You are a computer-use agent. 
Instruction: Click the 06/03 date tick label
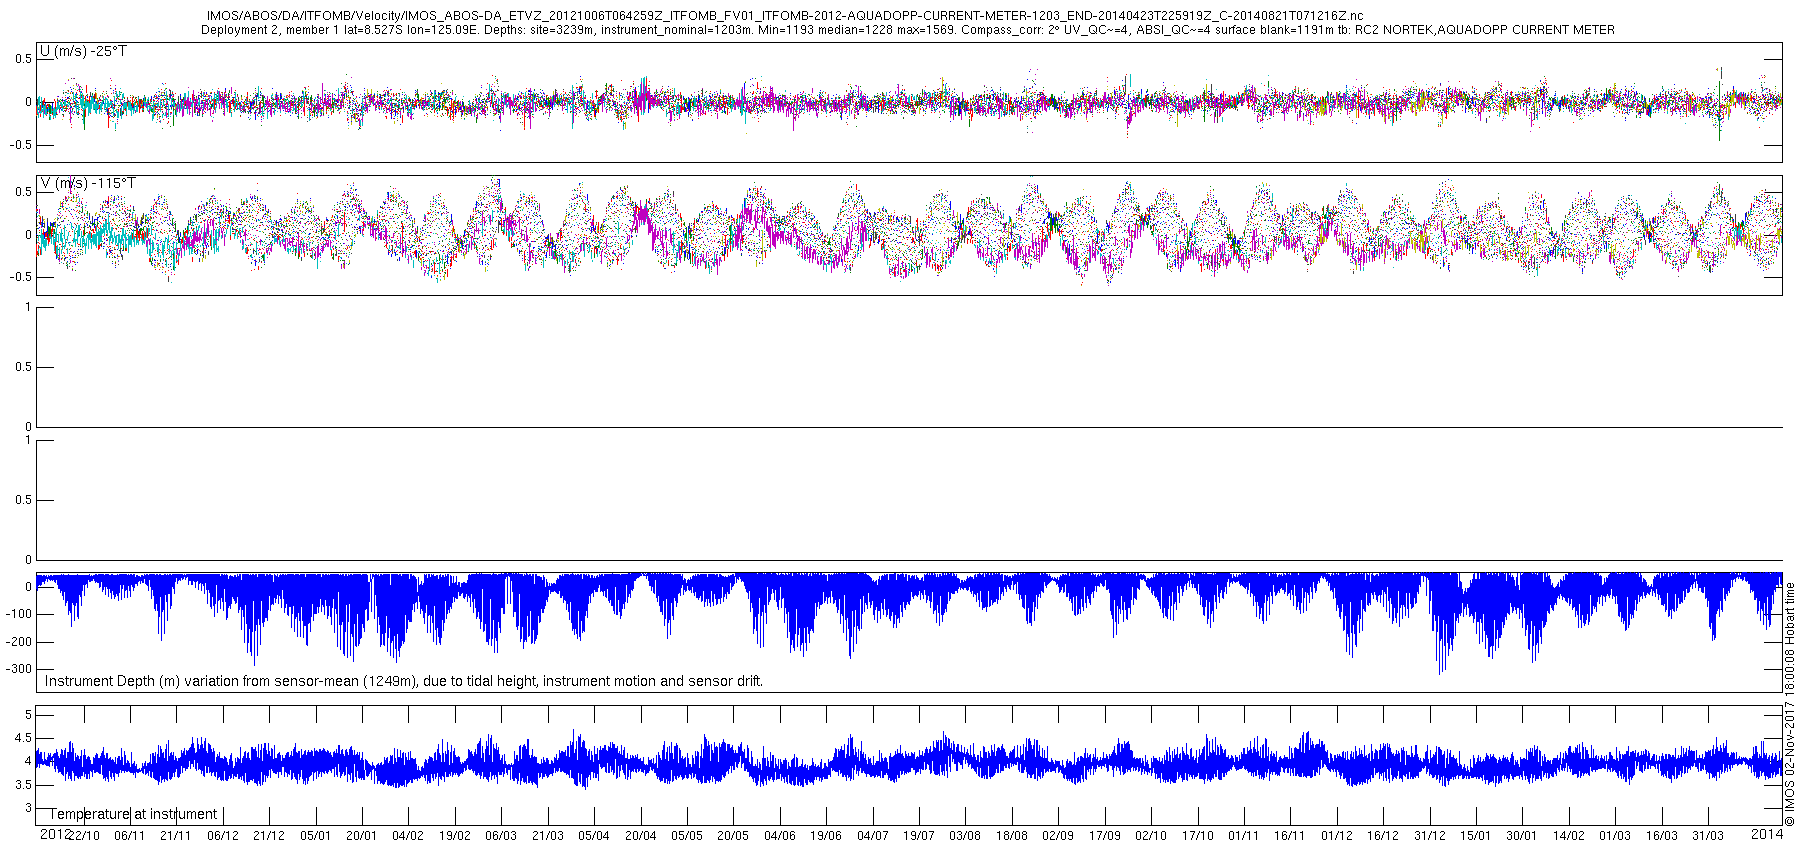501,836
